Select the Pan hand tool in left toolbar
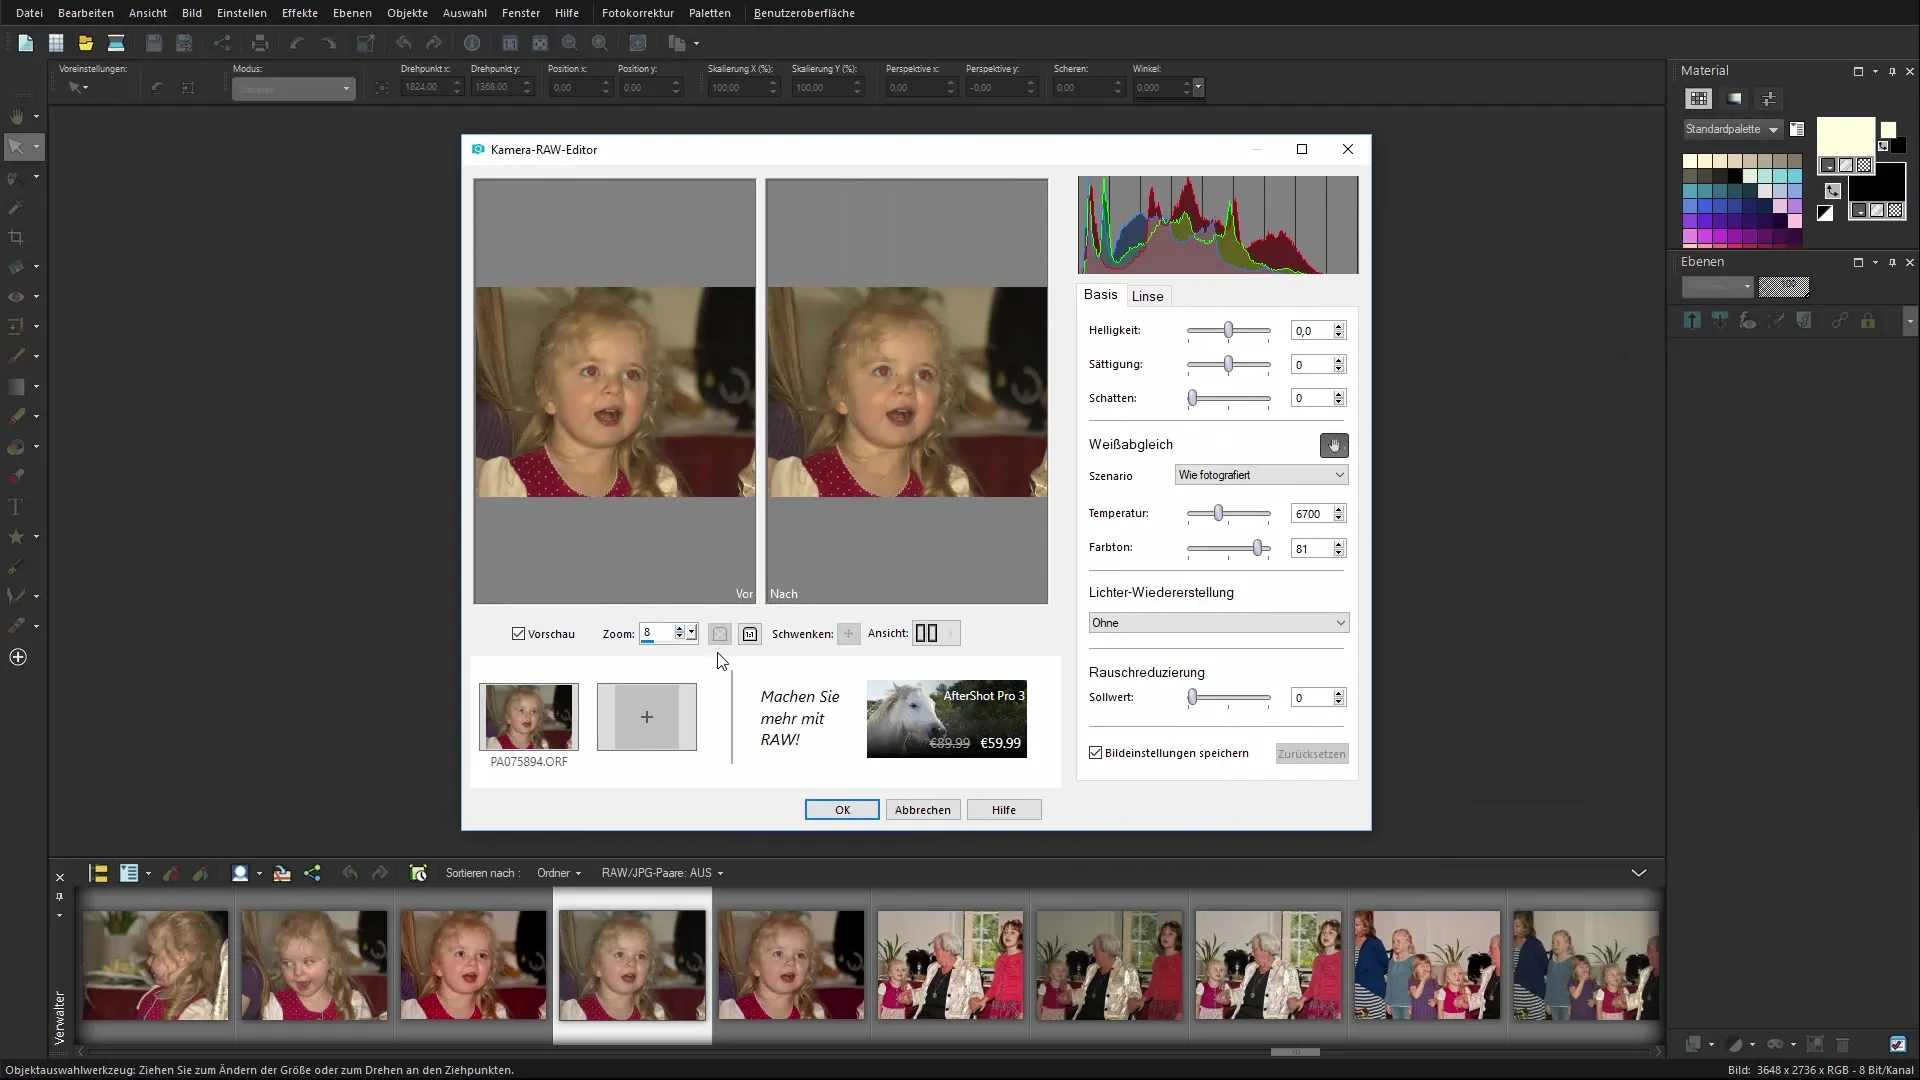1920x1080 pixels. click(x=17, y=117)
